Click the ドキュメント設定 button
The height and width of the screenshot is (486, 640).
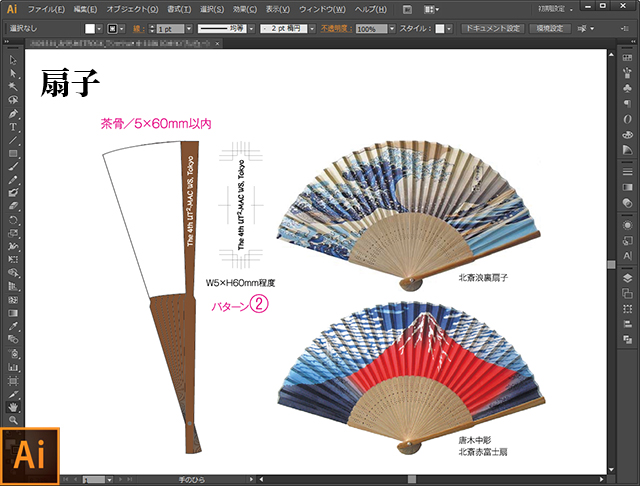pos(493,29)
